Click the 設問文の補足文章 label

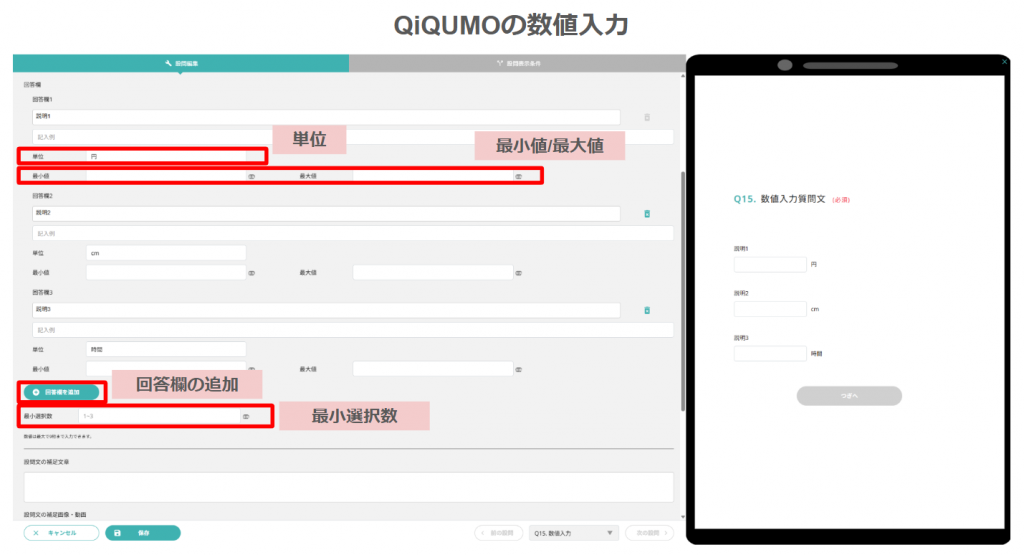[x=46, y=462]
